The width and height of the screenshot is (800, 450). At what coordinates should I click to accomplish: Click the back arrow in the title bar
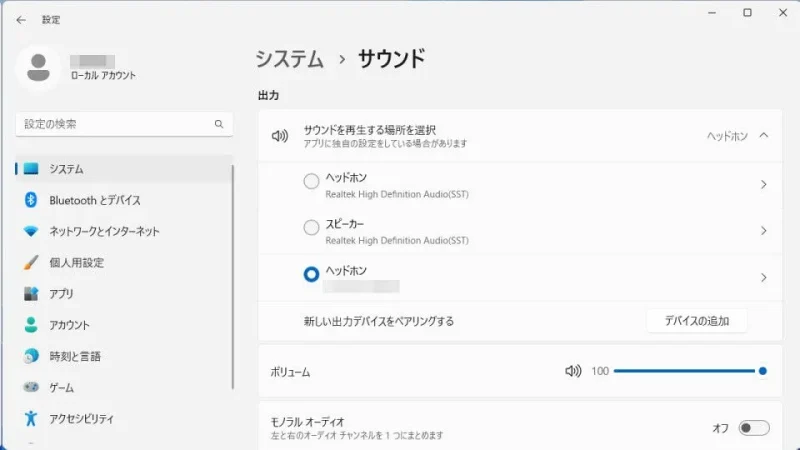(21, 19)
